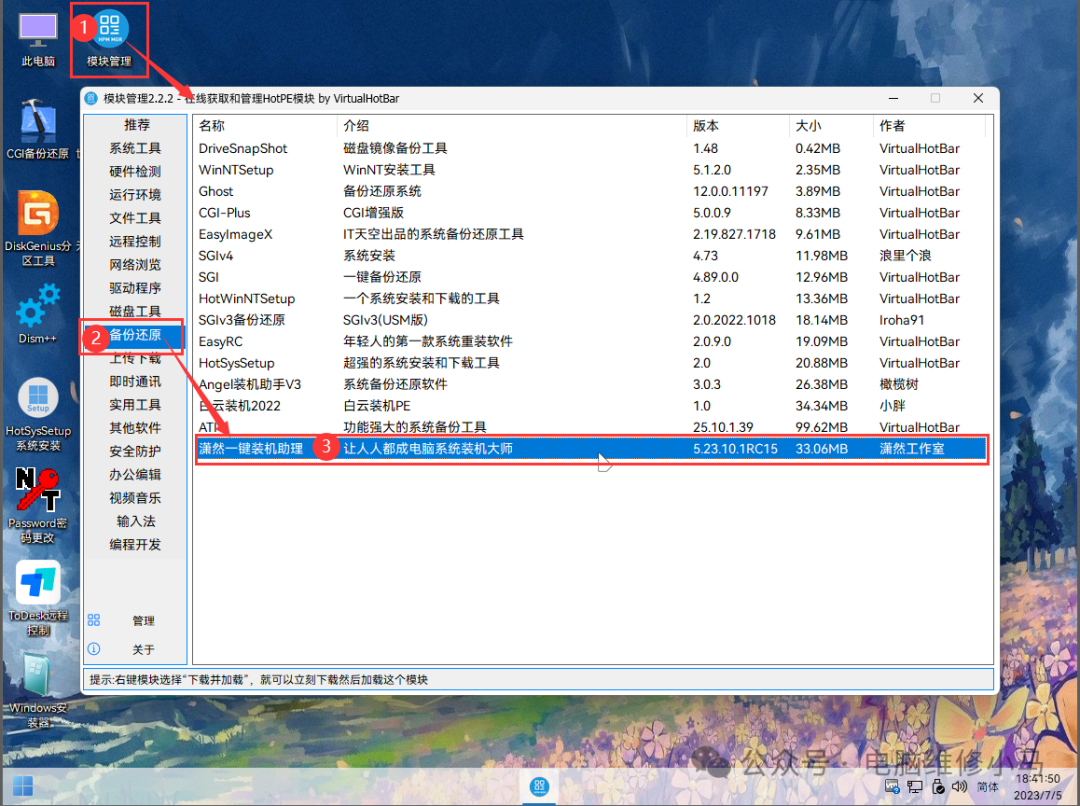This screenshot has width=1080, height=806.
Task: Select the HotSysSetup module row
Action: 592,362
